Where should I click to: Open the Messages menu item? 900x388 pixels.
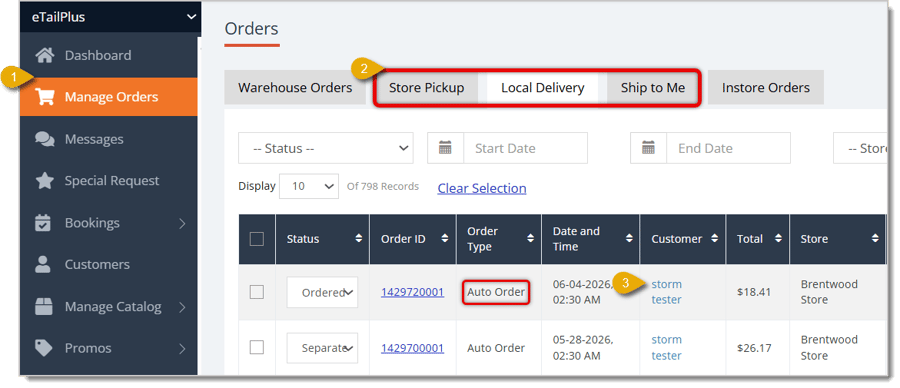coord(108,139)
